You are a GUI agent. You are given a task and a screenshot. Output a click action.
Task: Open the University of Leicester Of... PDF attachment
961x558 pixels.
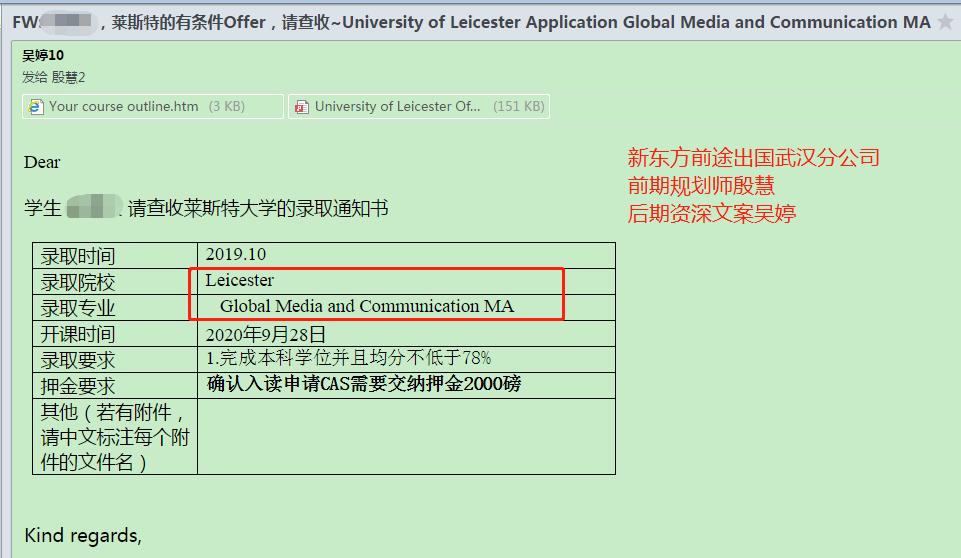[x=419, y=106]
